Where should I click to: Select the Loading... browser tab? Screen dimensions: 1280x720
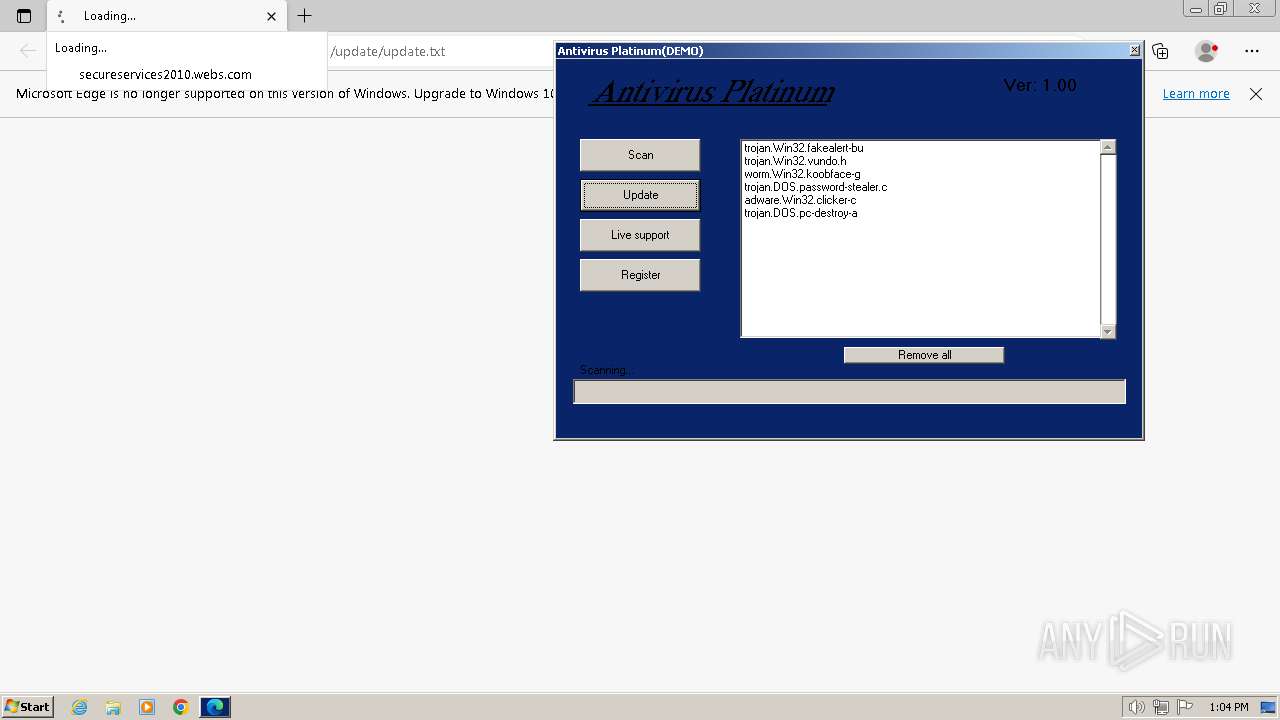coord(167,16)
